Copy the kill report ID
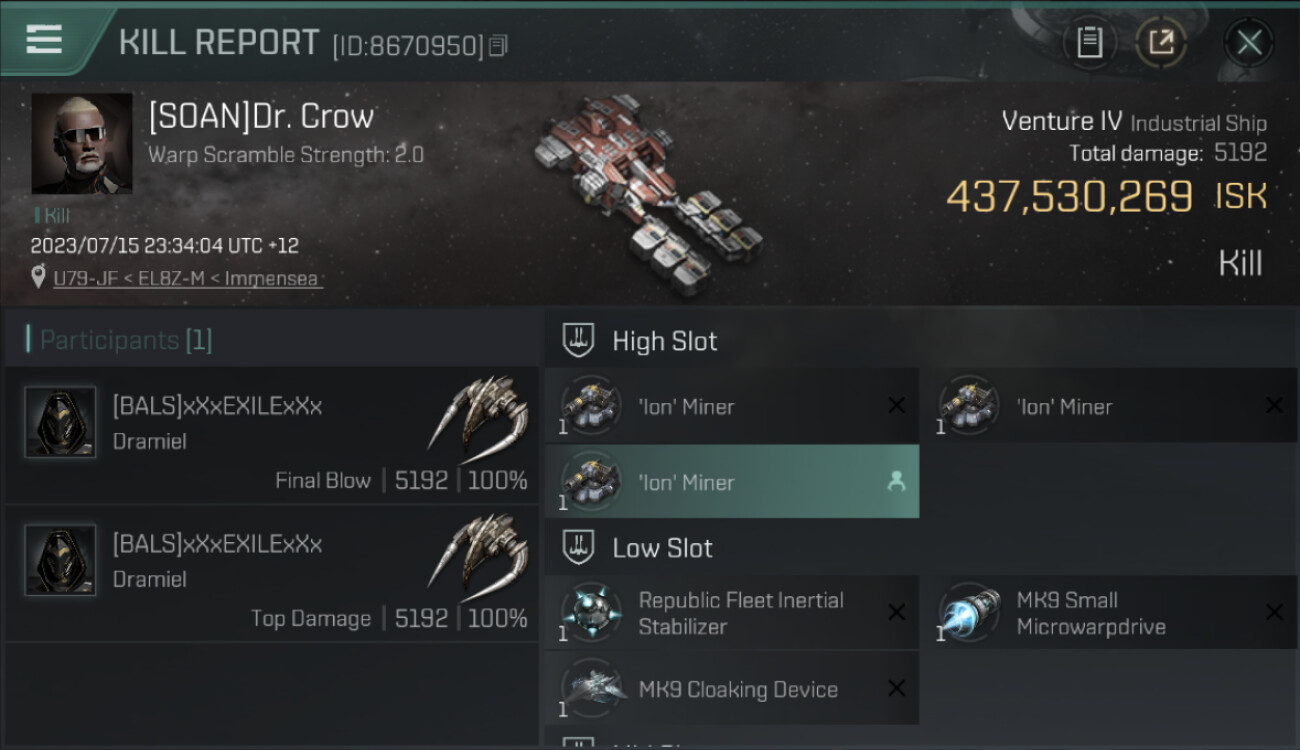This screenshot has height=750, width=1300. click(497, 46)
